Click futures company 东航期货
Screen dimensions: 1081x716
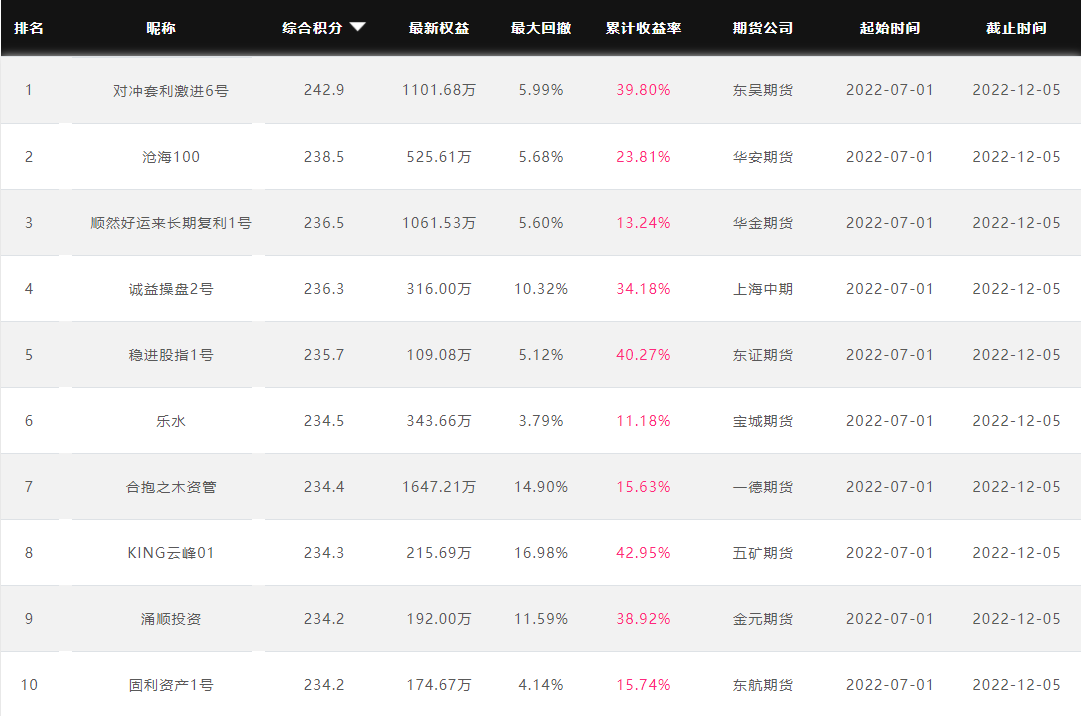pyautogui.click(x=762, y=685)
